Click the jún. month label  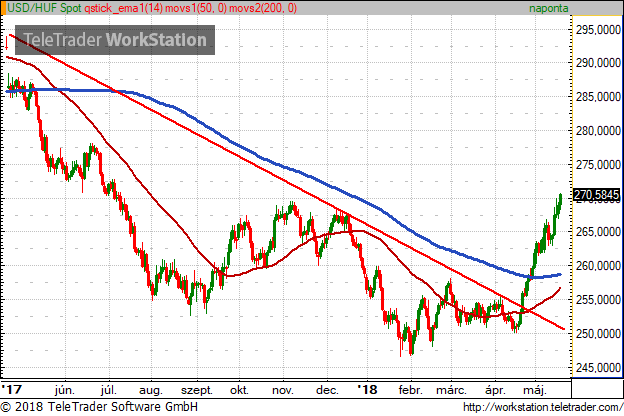(64, 390)
